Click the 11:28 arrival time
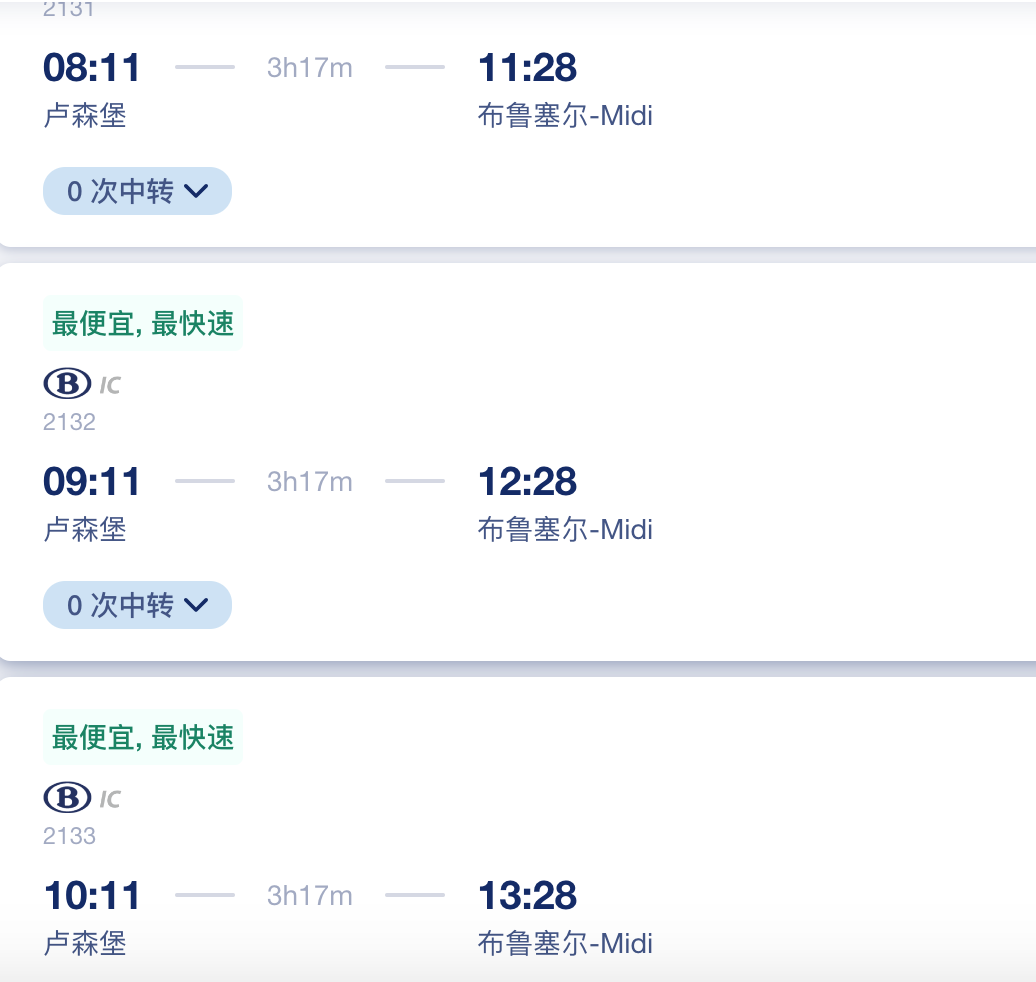 pos(527,67)
